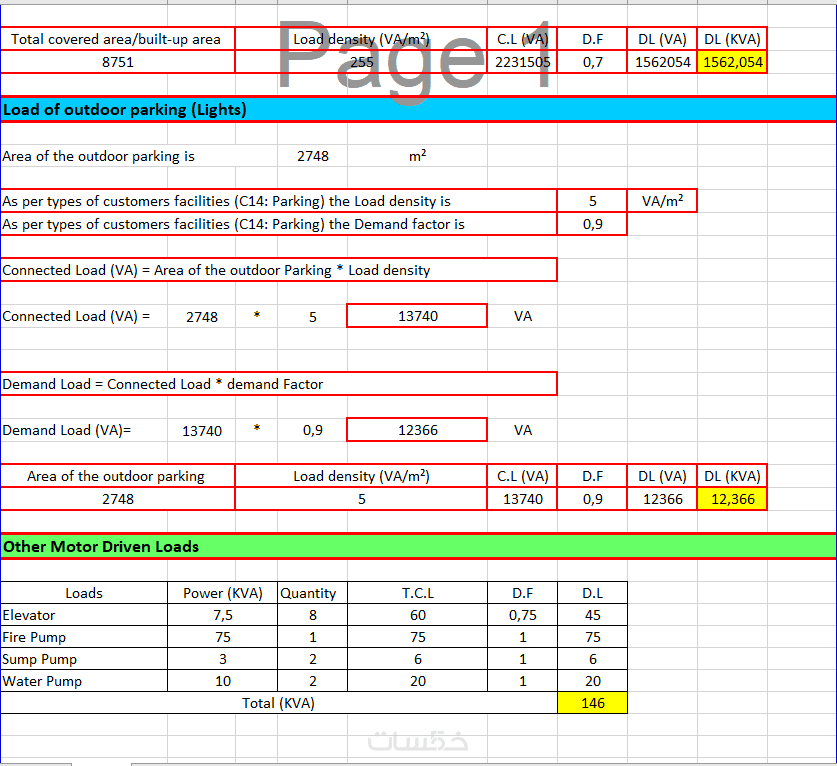Click the load density value 255
The height and width of the screenshot is (766, 837).
click(x=361, y=62)
